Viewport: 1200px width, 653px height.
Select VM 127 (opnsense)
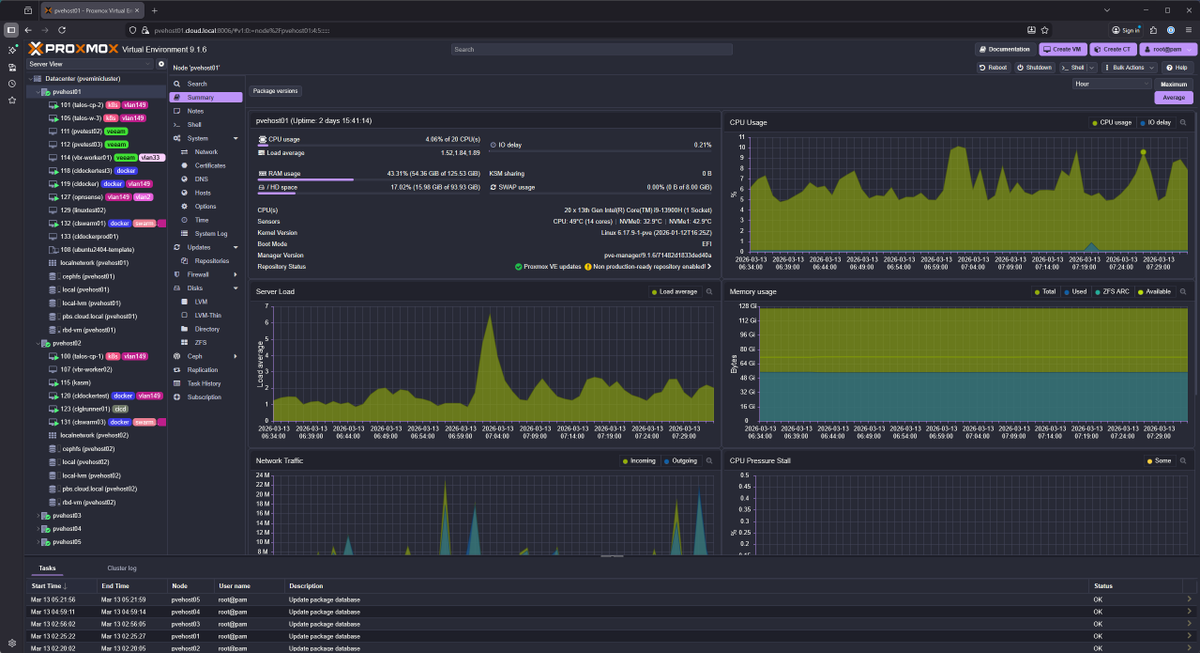tap(82, 197)
